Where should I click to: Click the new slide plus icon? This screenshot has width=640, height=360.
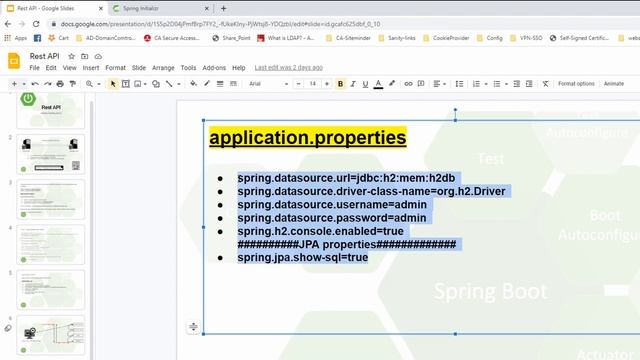coord(14,84)
